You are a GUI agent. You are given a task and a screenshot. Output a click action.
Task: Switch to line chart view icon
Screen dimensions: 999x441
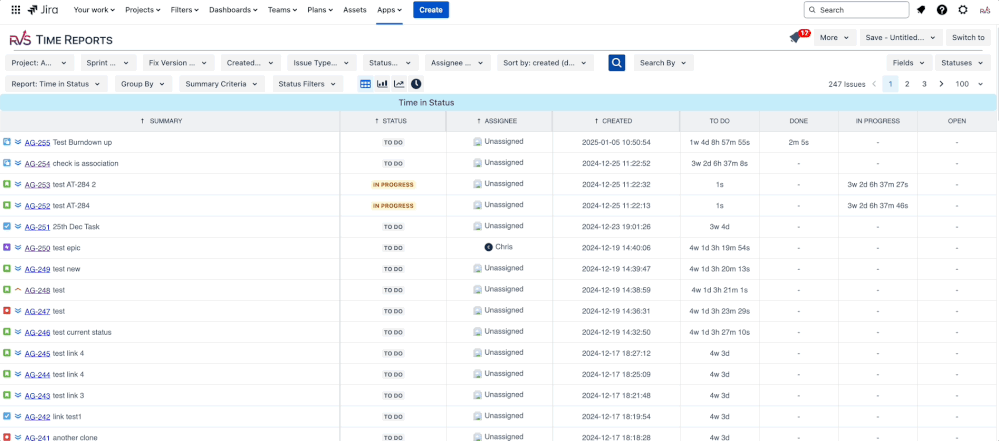point(399,84)
